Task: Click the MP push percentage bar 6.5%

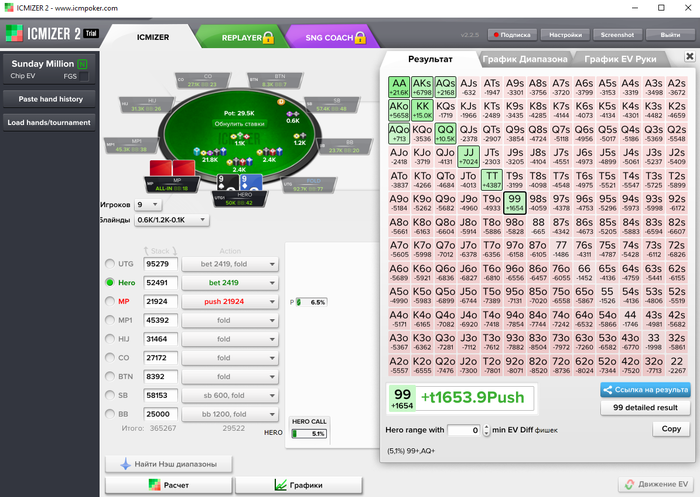Action: [x=311, y=302]
